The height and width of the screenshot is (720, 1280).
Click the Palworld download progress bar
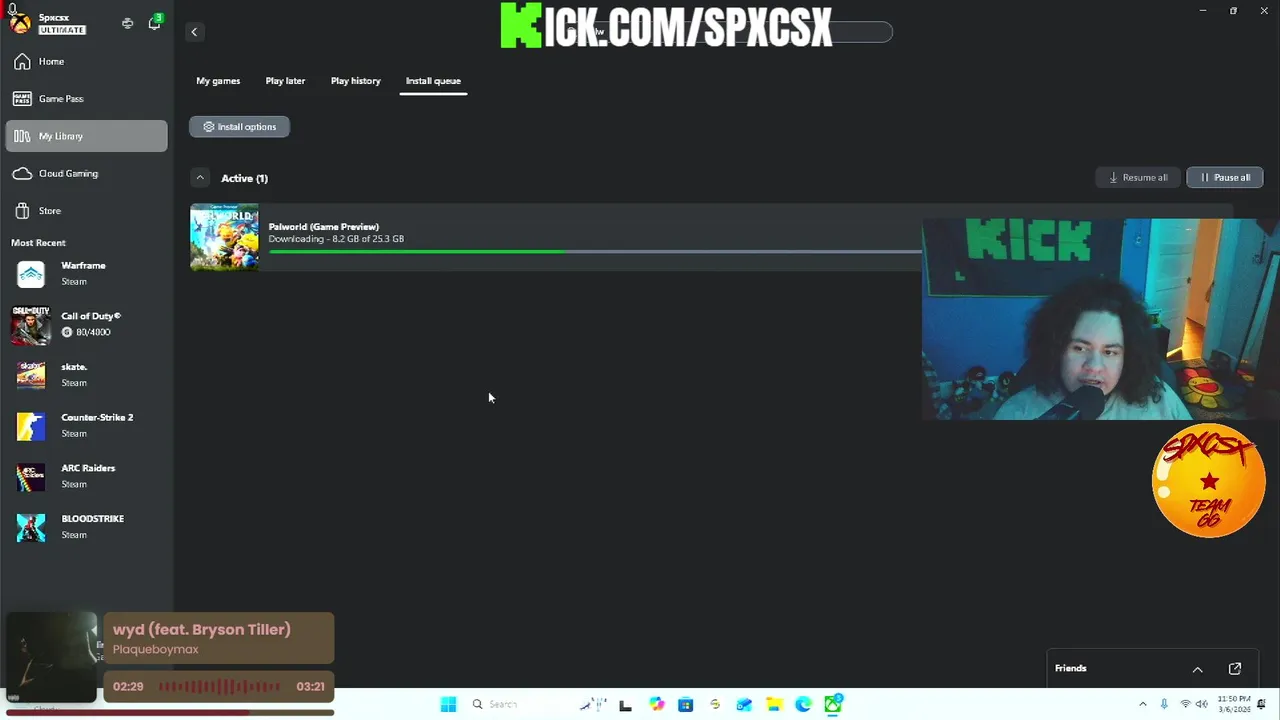(x=594, y=251)
